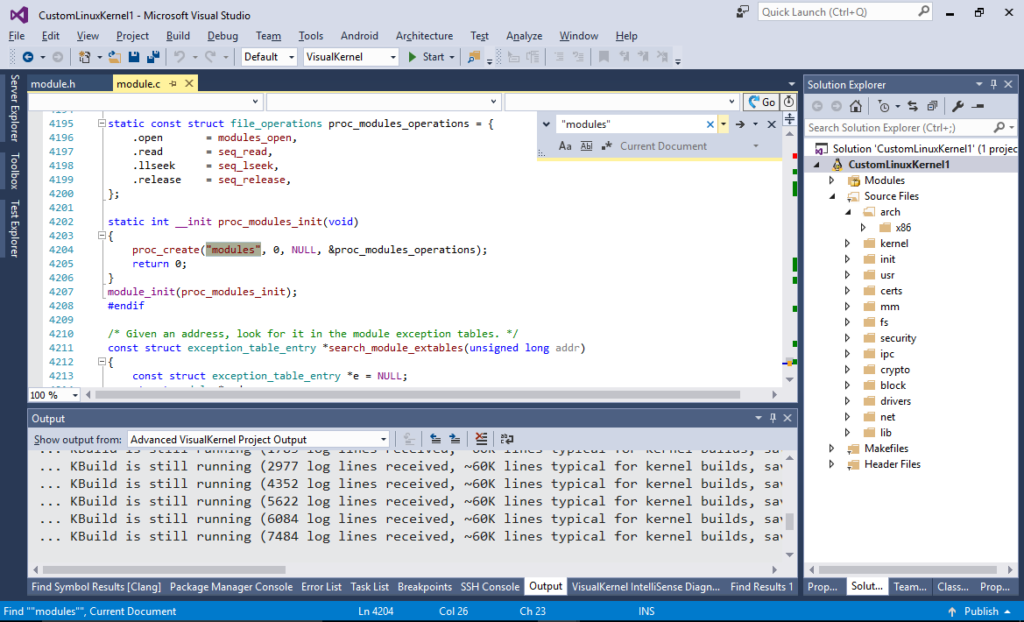Enable Match Whole Word in Find
Screen dimensions: 1024x622
(586, 146)
